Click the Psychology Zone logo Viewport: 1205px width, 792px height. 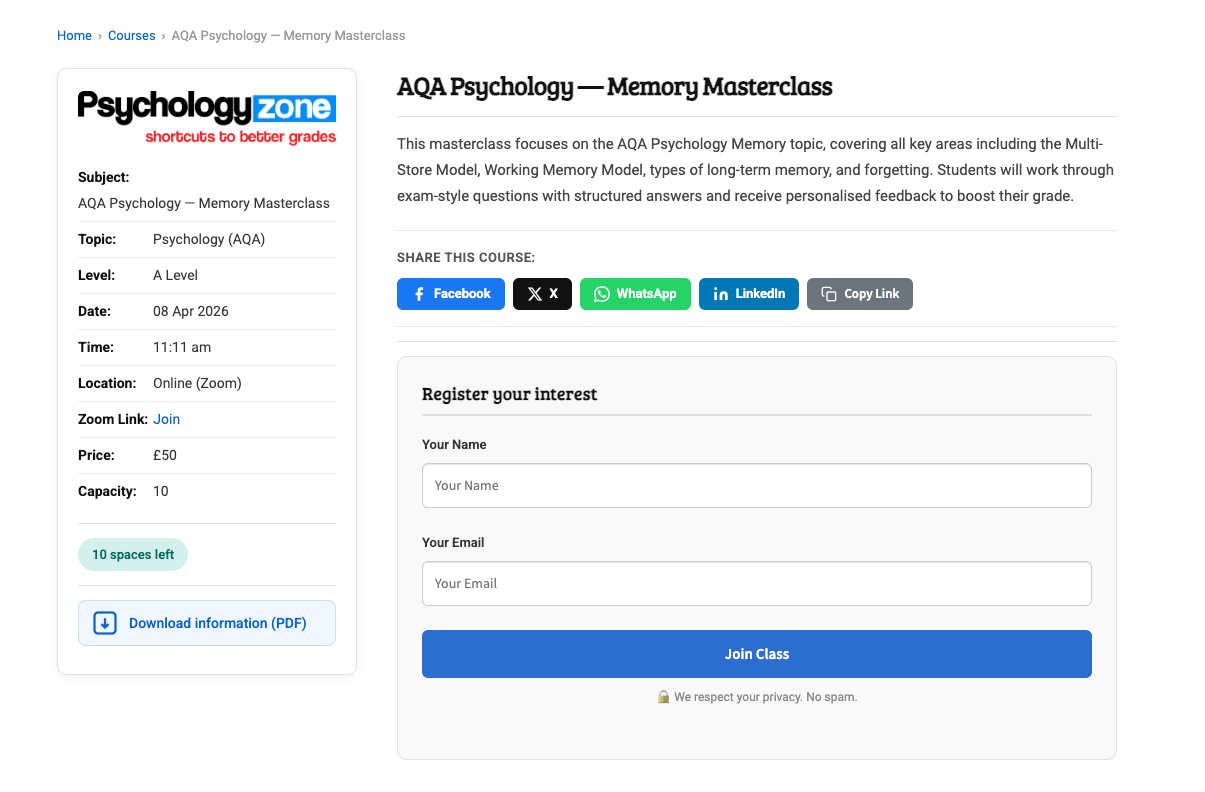click(x=207, y=118)
